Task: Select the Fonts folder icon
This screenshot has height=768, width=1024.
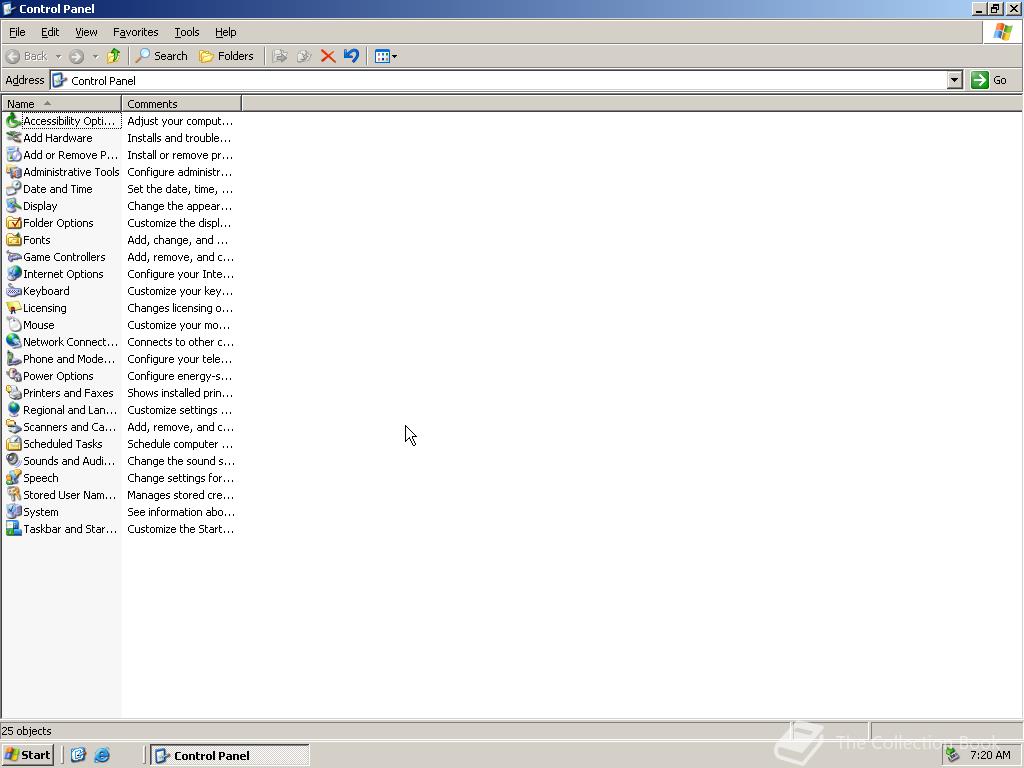Action: pos(13,240)
